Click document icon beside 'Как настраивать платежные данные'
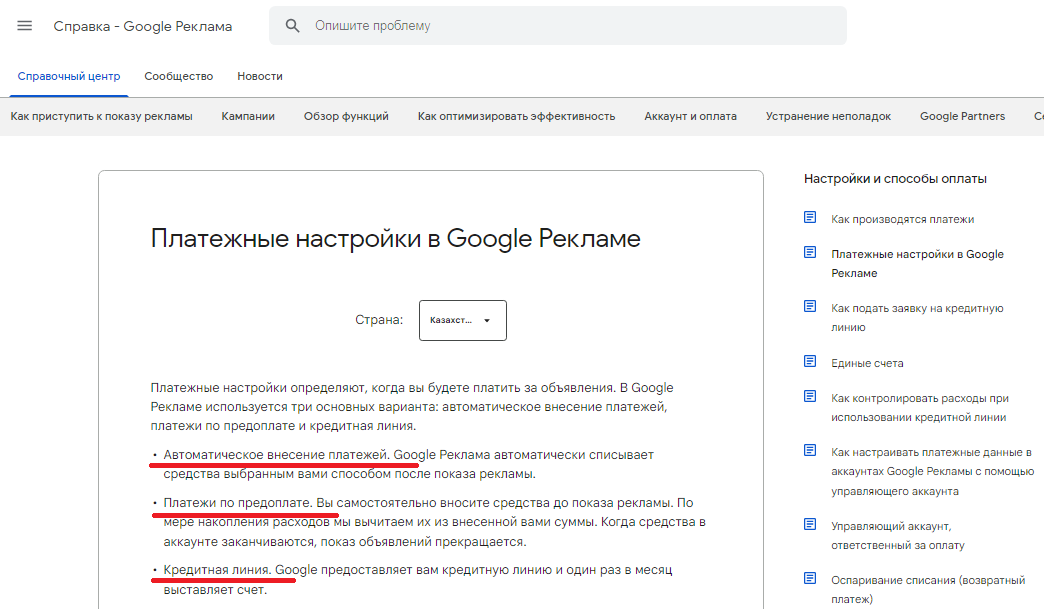Screen dimensions: 1044x609 coord(810,451)
